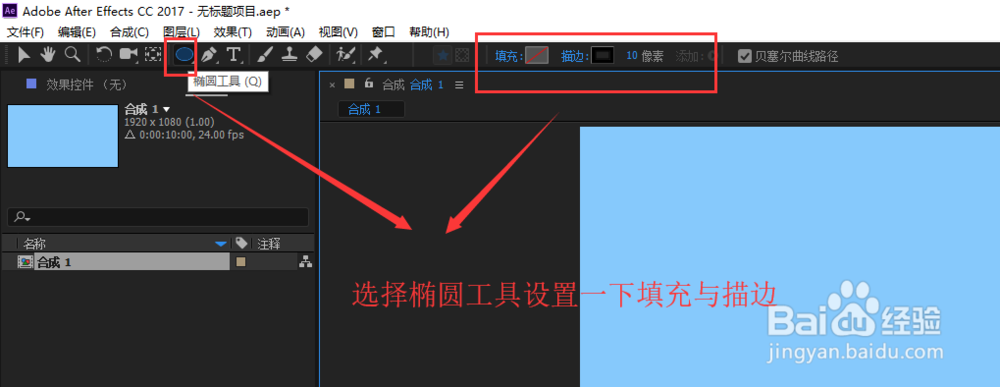Open the 编辑(E) menu
This screenshot has width=1000, height=387.
click(x=77, y=32)
